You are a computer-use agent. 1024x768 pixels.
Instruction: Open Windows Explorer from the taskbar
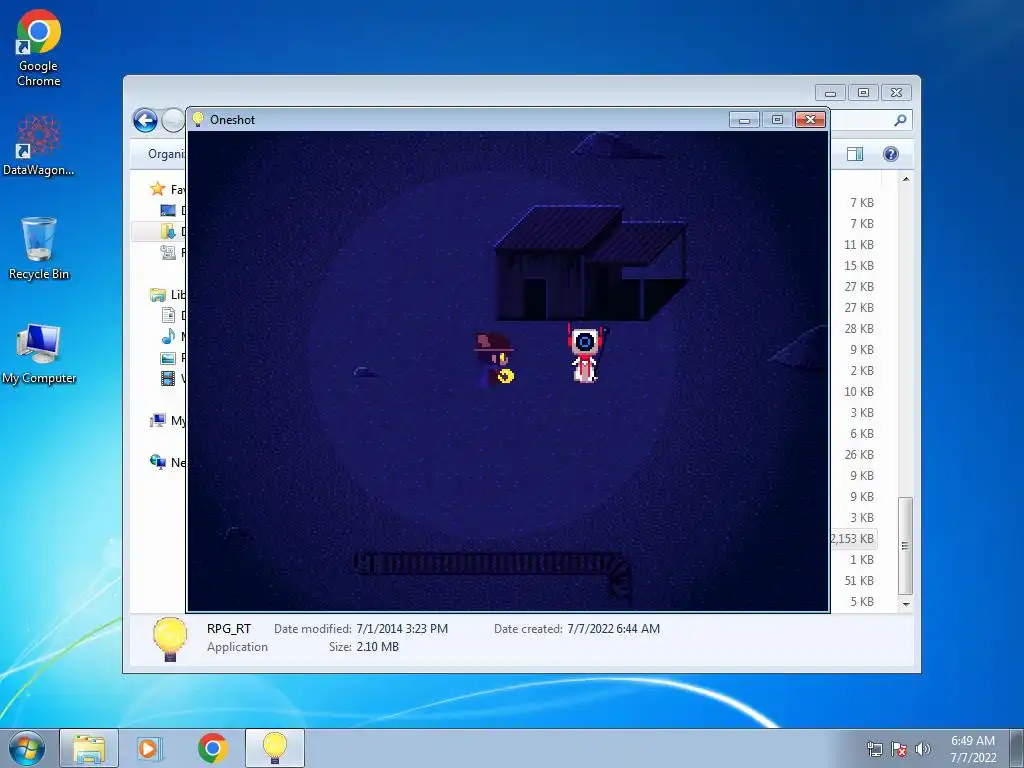click(x=89, y=748)
